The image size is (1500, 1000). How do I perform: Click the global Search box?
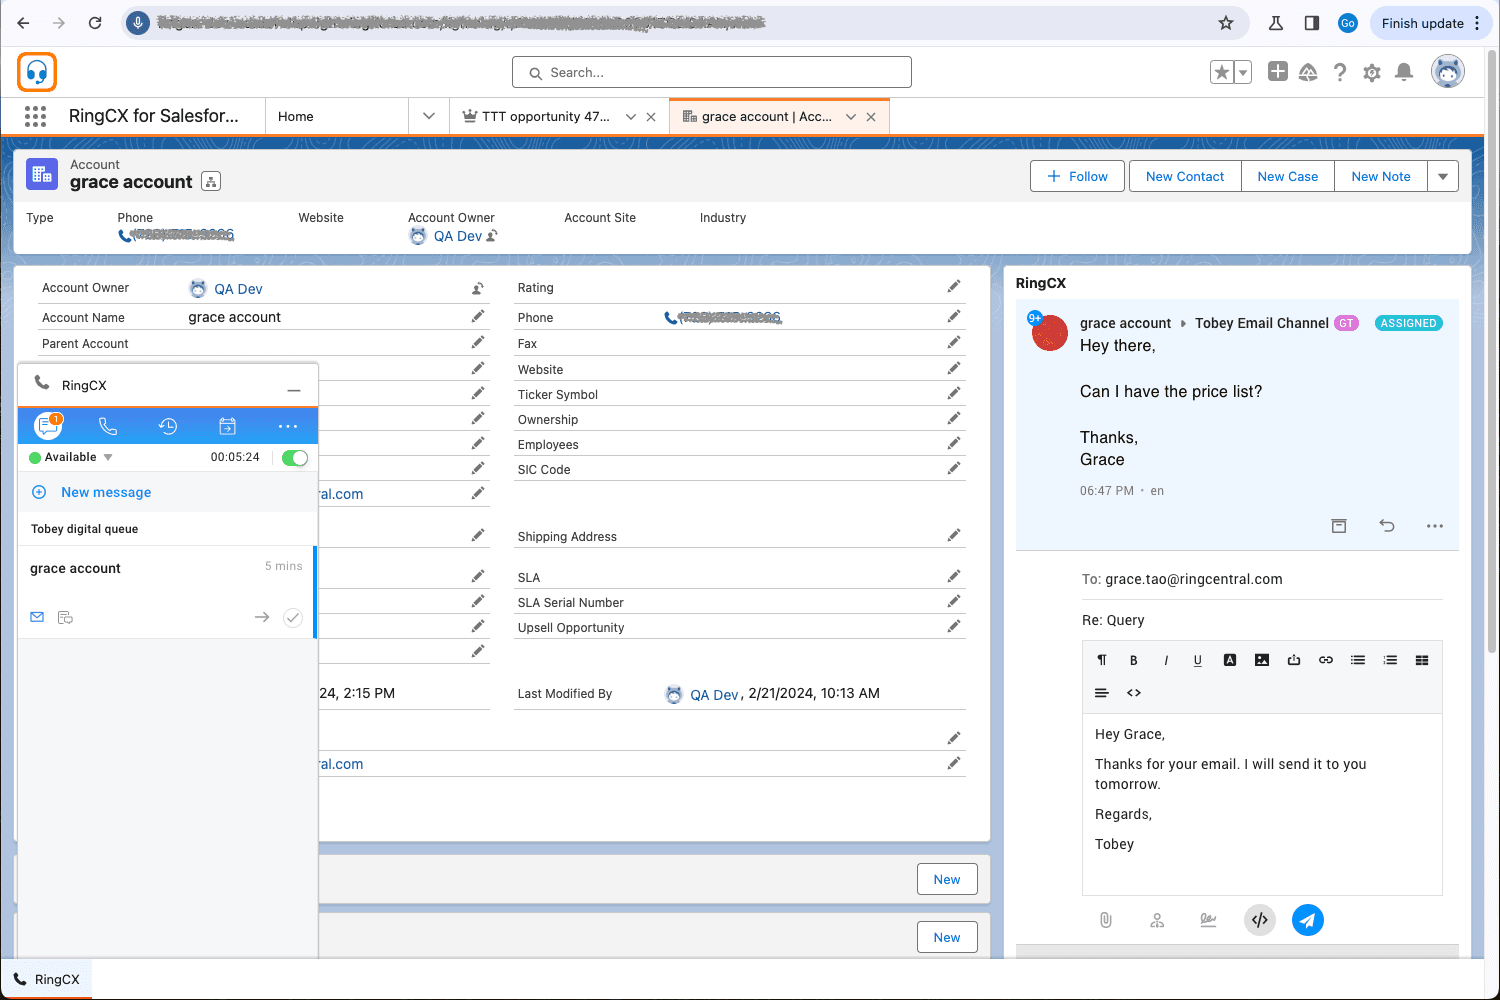(x=712, y=72)
